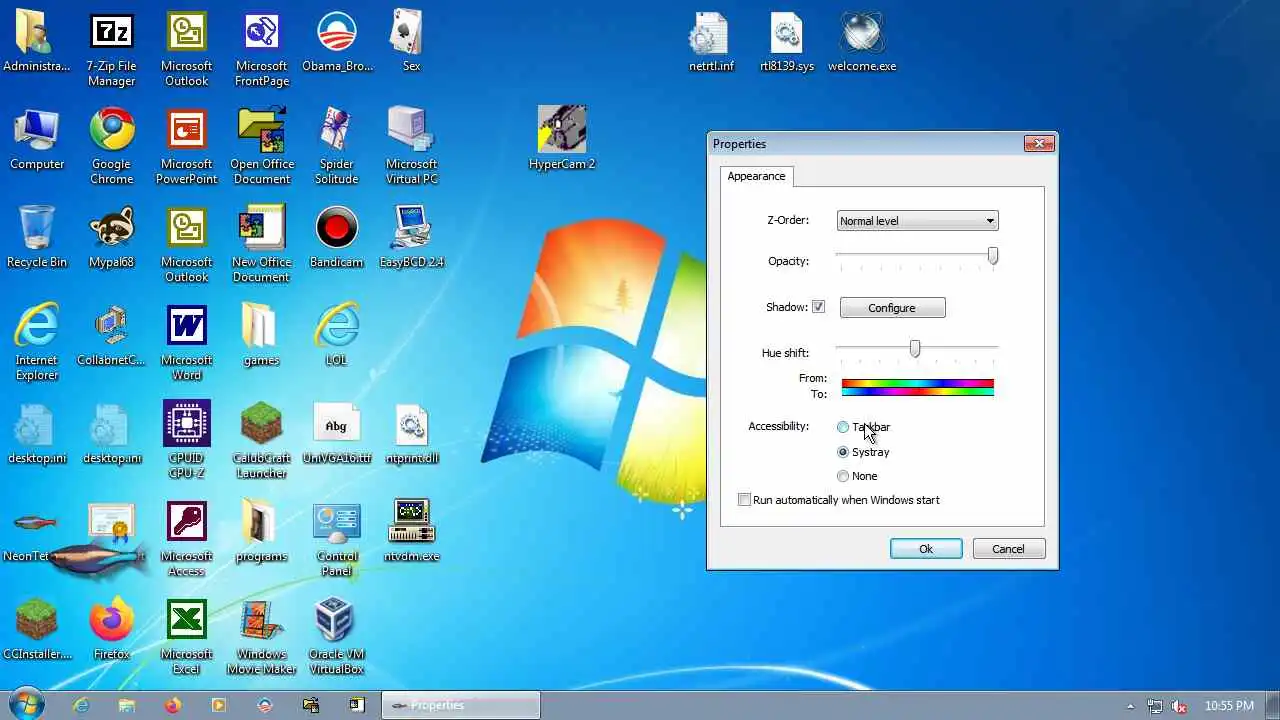Select the HyperCam 2 desktop icon
The image size is (1280, 720).
tap(562, 138)
